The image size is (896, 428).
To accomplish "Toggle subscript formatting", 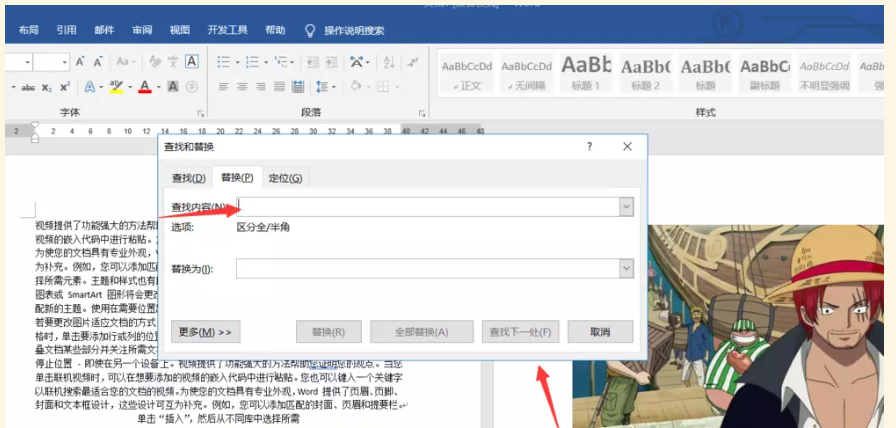I will (x=47, y=87).
